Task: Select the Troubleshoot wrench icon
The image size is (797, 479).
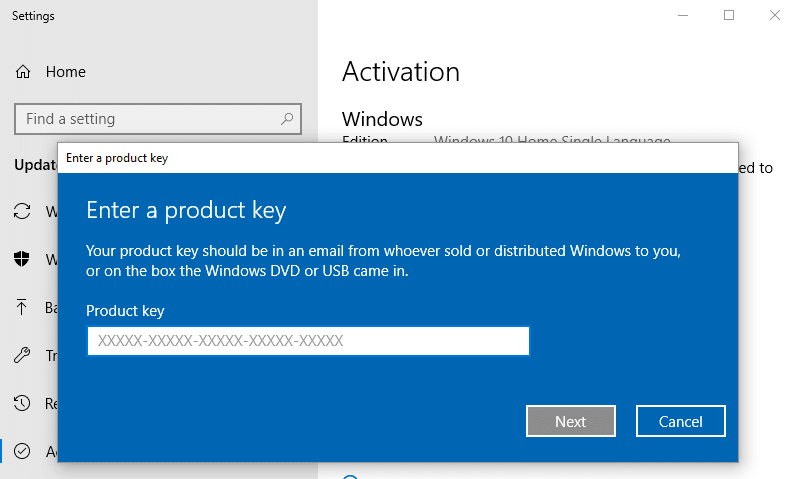Action: [x=22, y=356]
